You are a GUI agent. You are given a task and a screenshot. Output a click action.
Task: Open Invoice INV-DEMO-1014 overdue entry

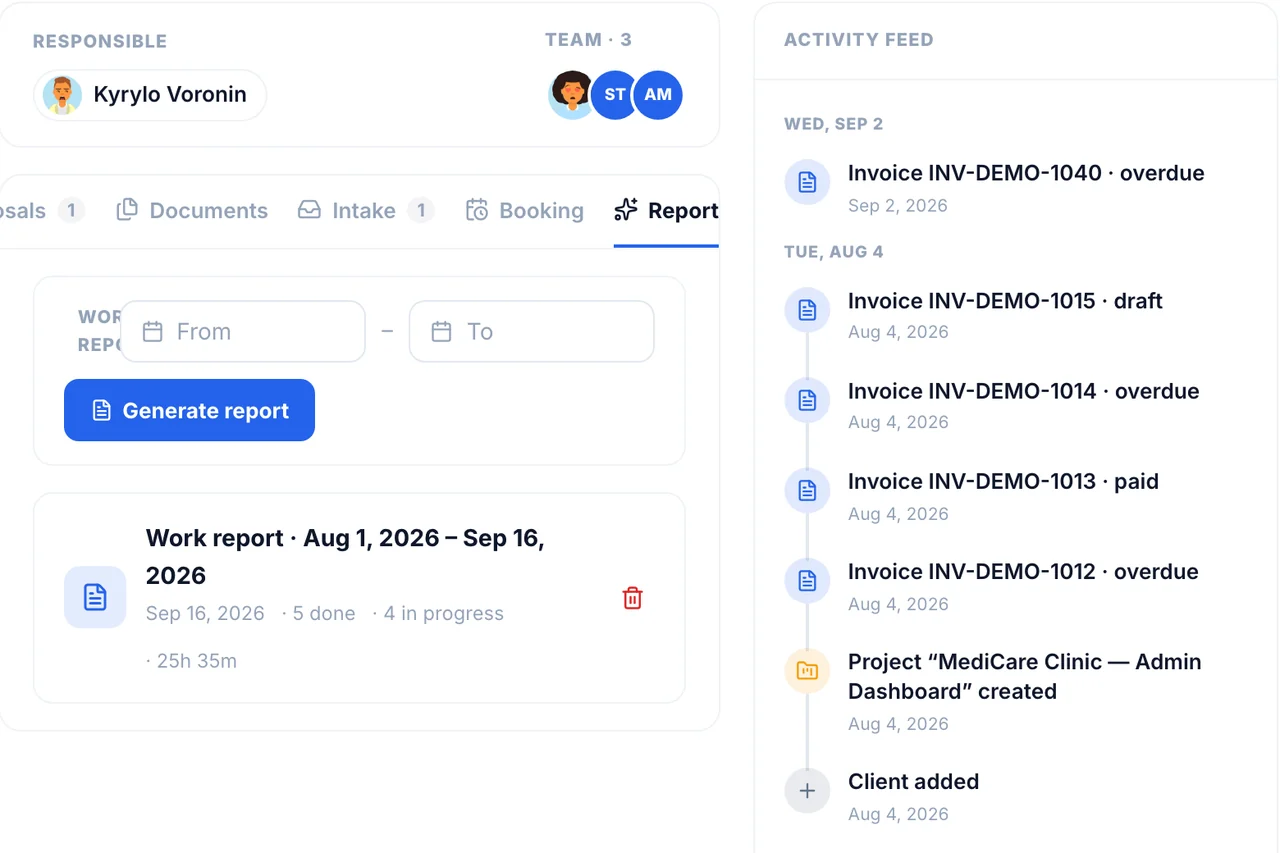pyautogui.click(x=1023, y=391)
